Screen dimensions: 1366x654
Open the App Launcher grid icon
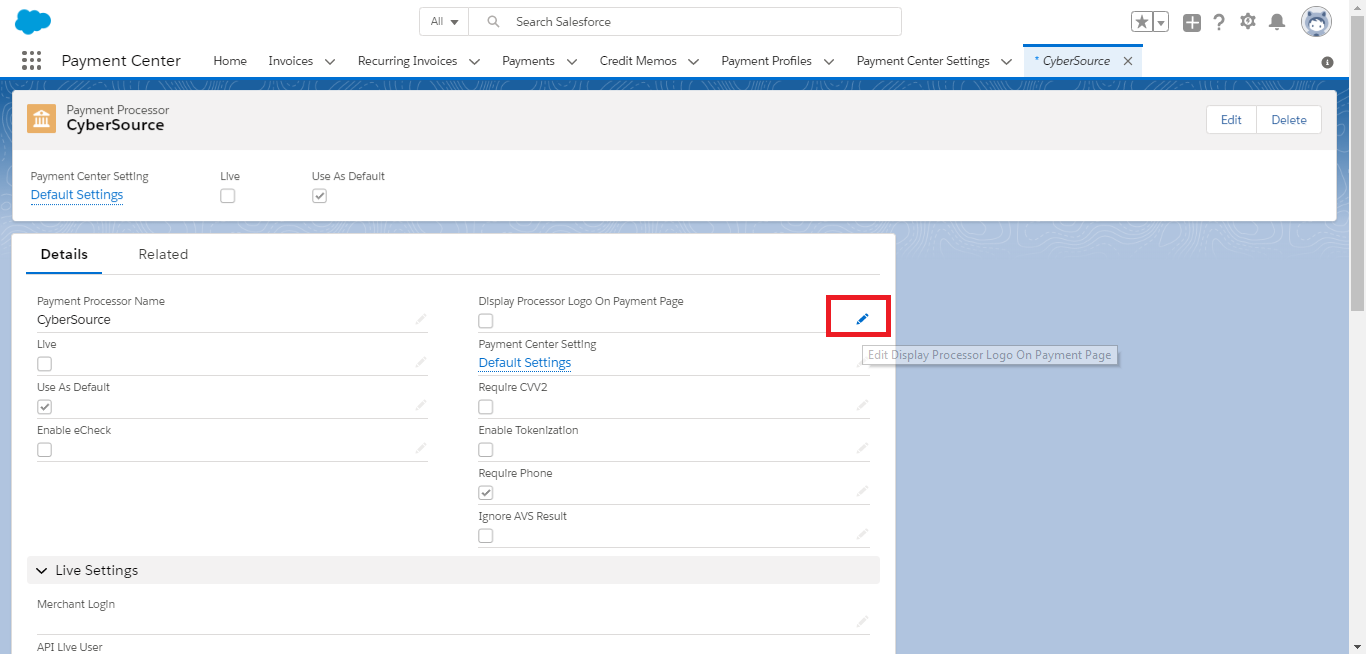pyautogui.click(x=31, y=61)
